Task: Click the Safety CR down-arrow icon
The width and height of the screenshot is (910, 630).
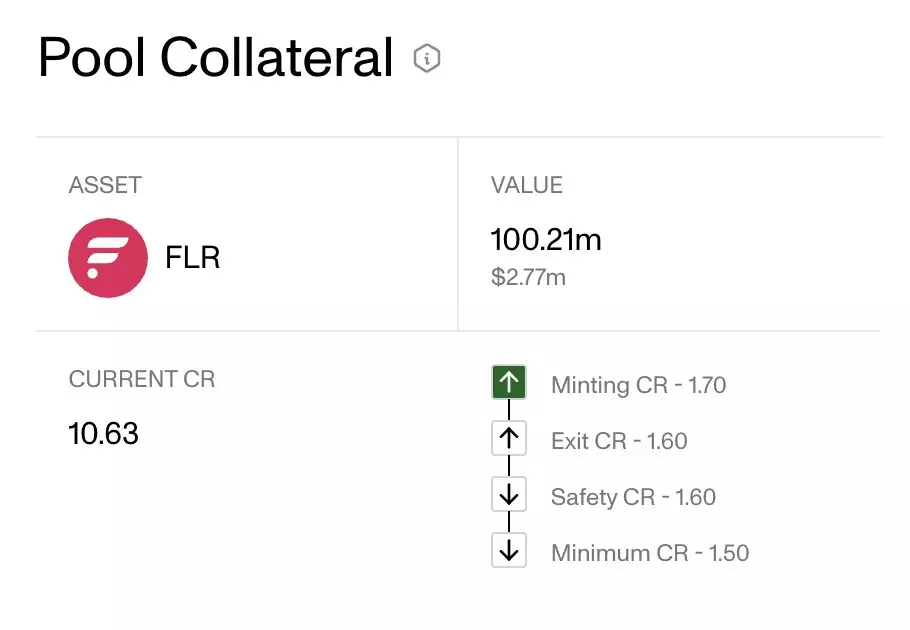Action: click(509, 494)
